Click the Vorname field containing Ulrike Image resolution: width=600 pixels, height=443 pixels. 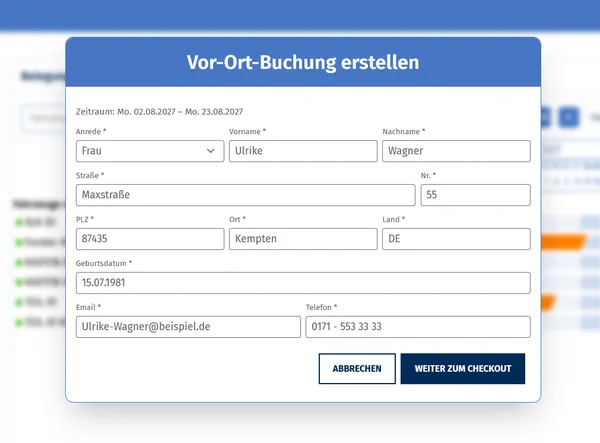pos(303,151)
